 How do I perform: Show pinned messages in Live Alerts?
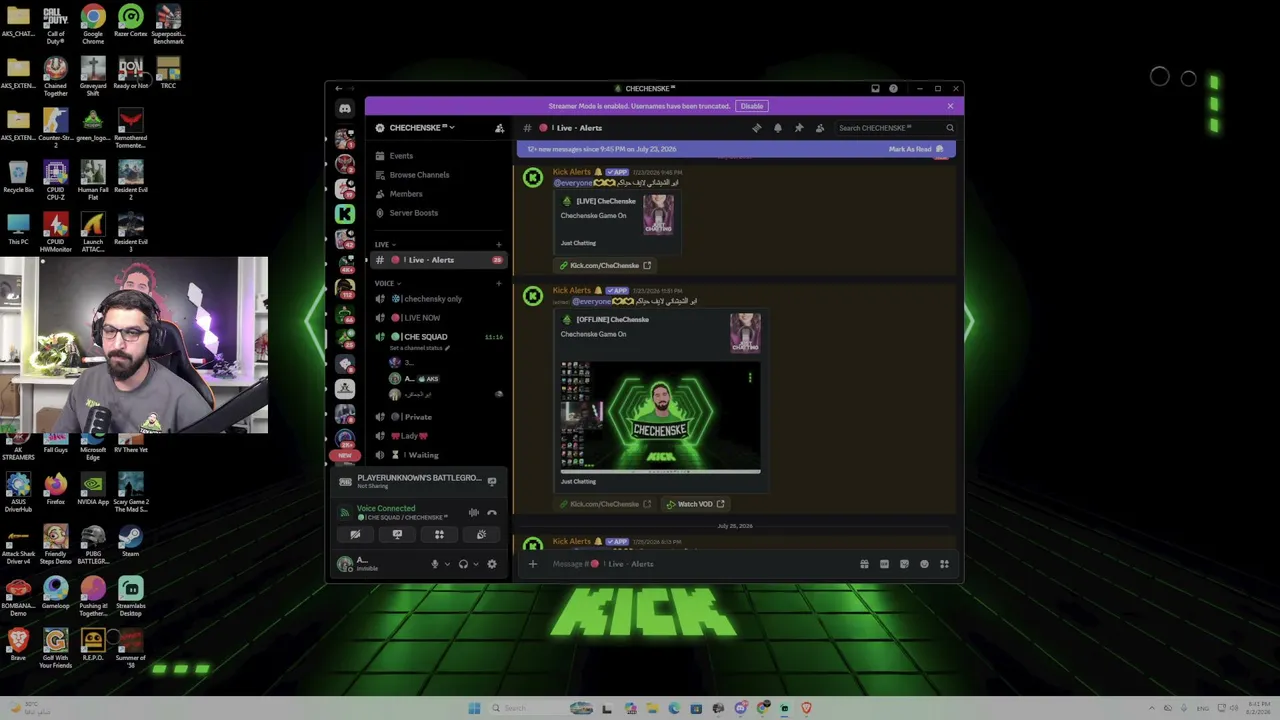pyautogui.click(x=798, y=128)
